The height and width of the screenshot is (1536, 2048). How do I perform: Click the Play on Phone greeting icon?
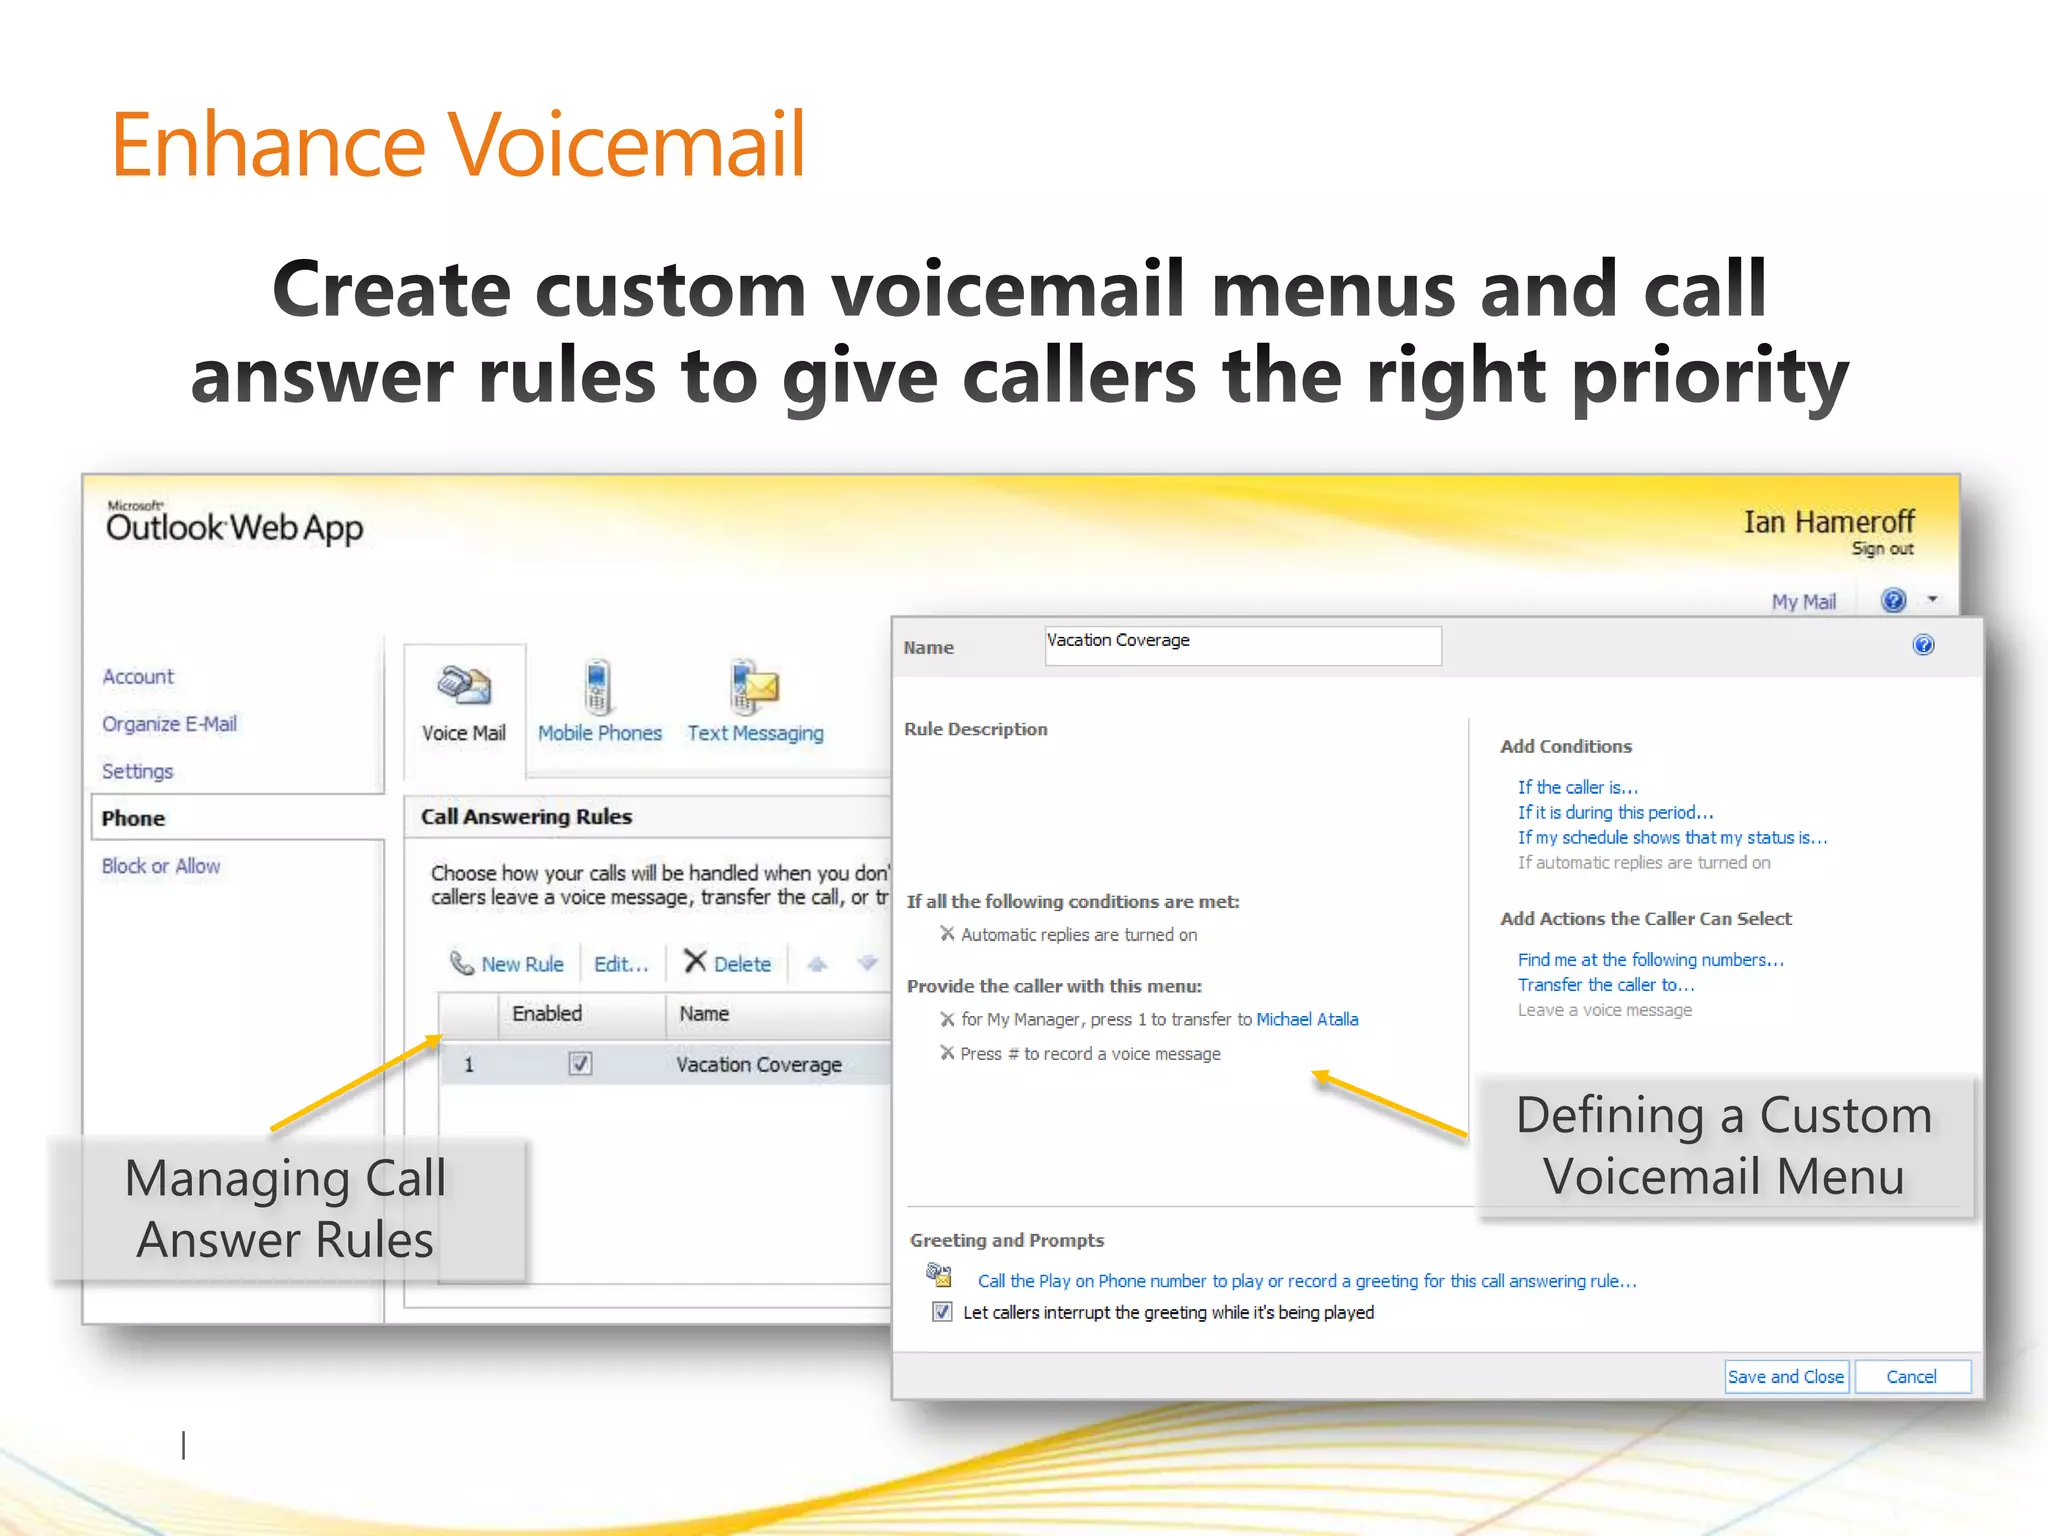click(939, 1275)
